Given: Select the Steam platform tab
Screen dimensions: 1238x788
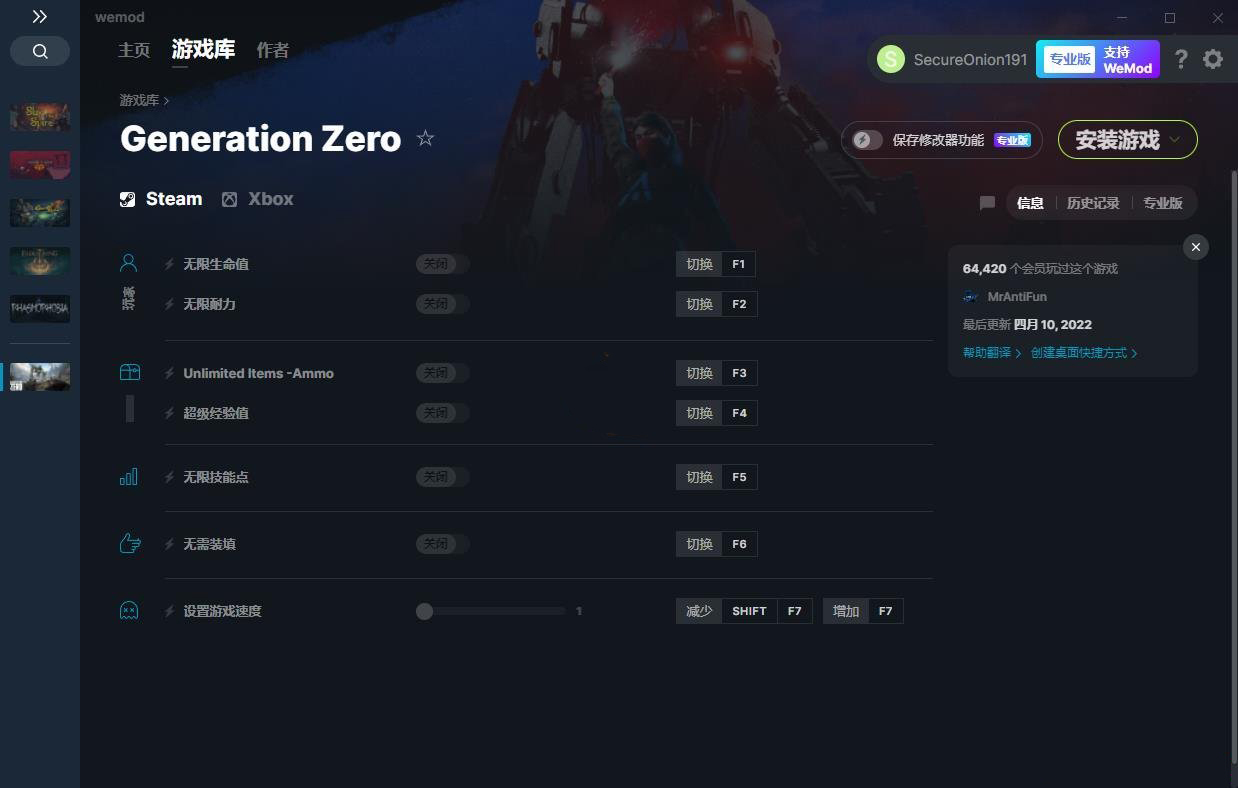Looking at the screenshot, I should click(161, 199).
